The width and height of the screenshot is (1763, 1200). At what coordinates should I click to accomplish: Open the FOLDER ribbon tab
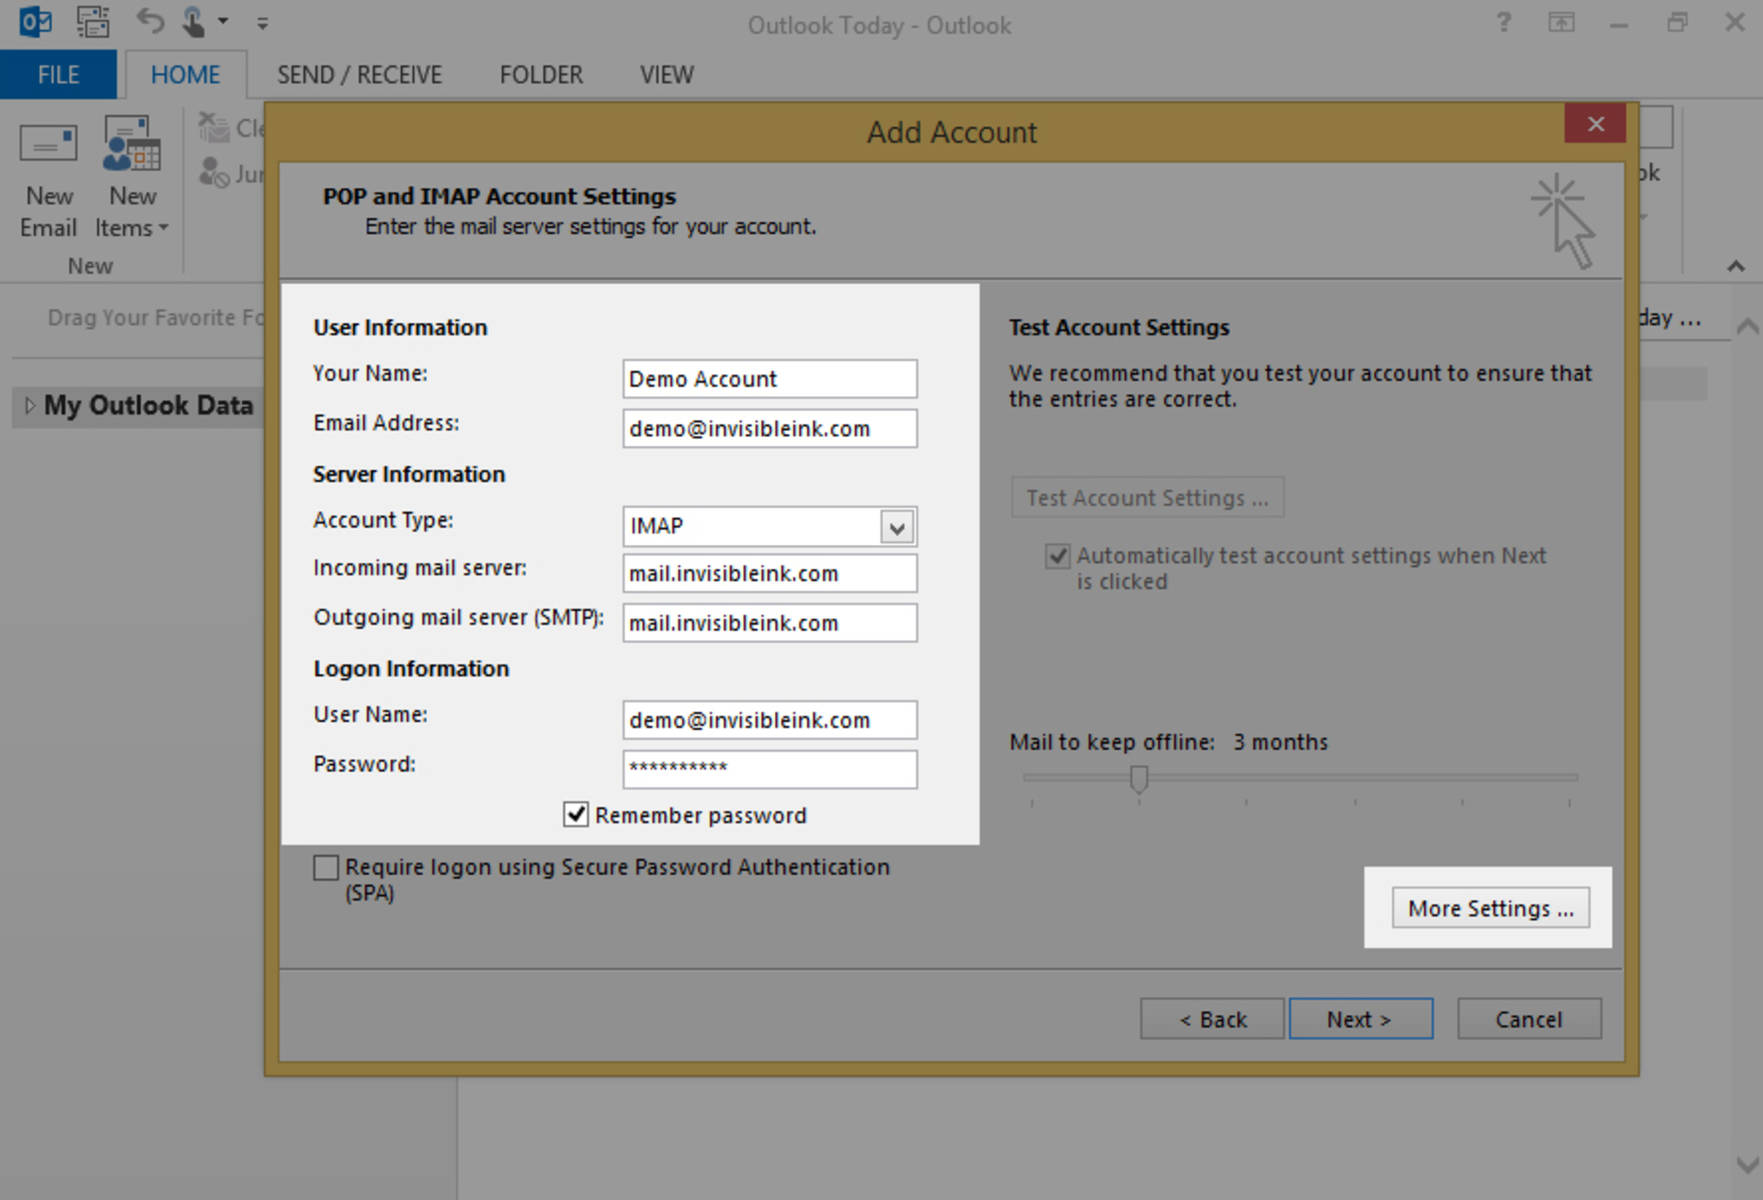(x=541, y=75)
